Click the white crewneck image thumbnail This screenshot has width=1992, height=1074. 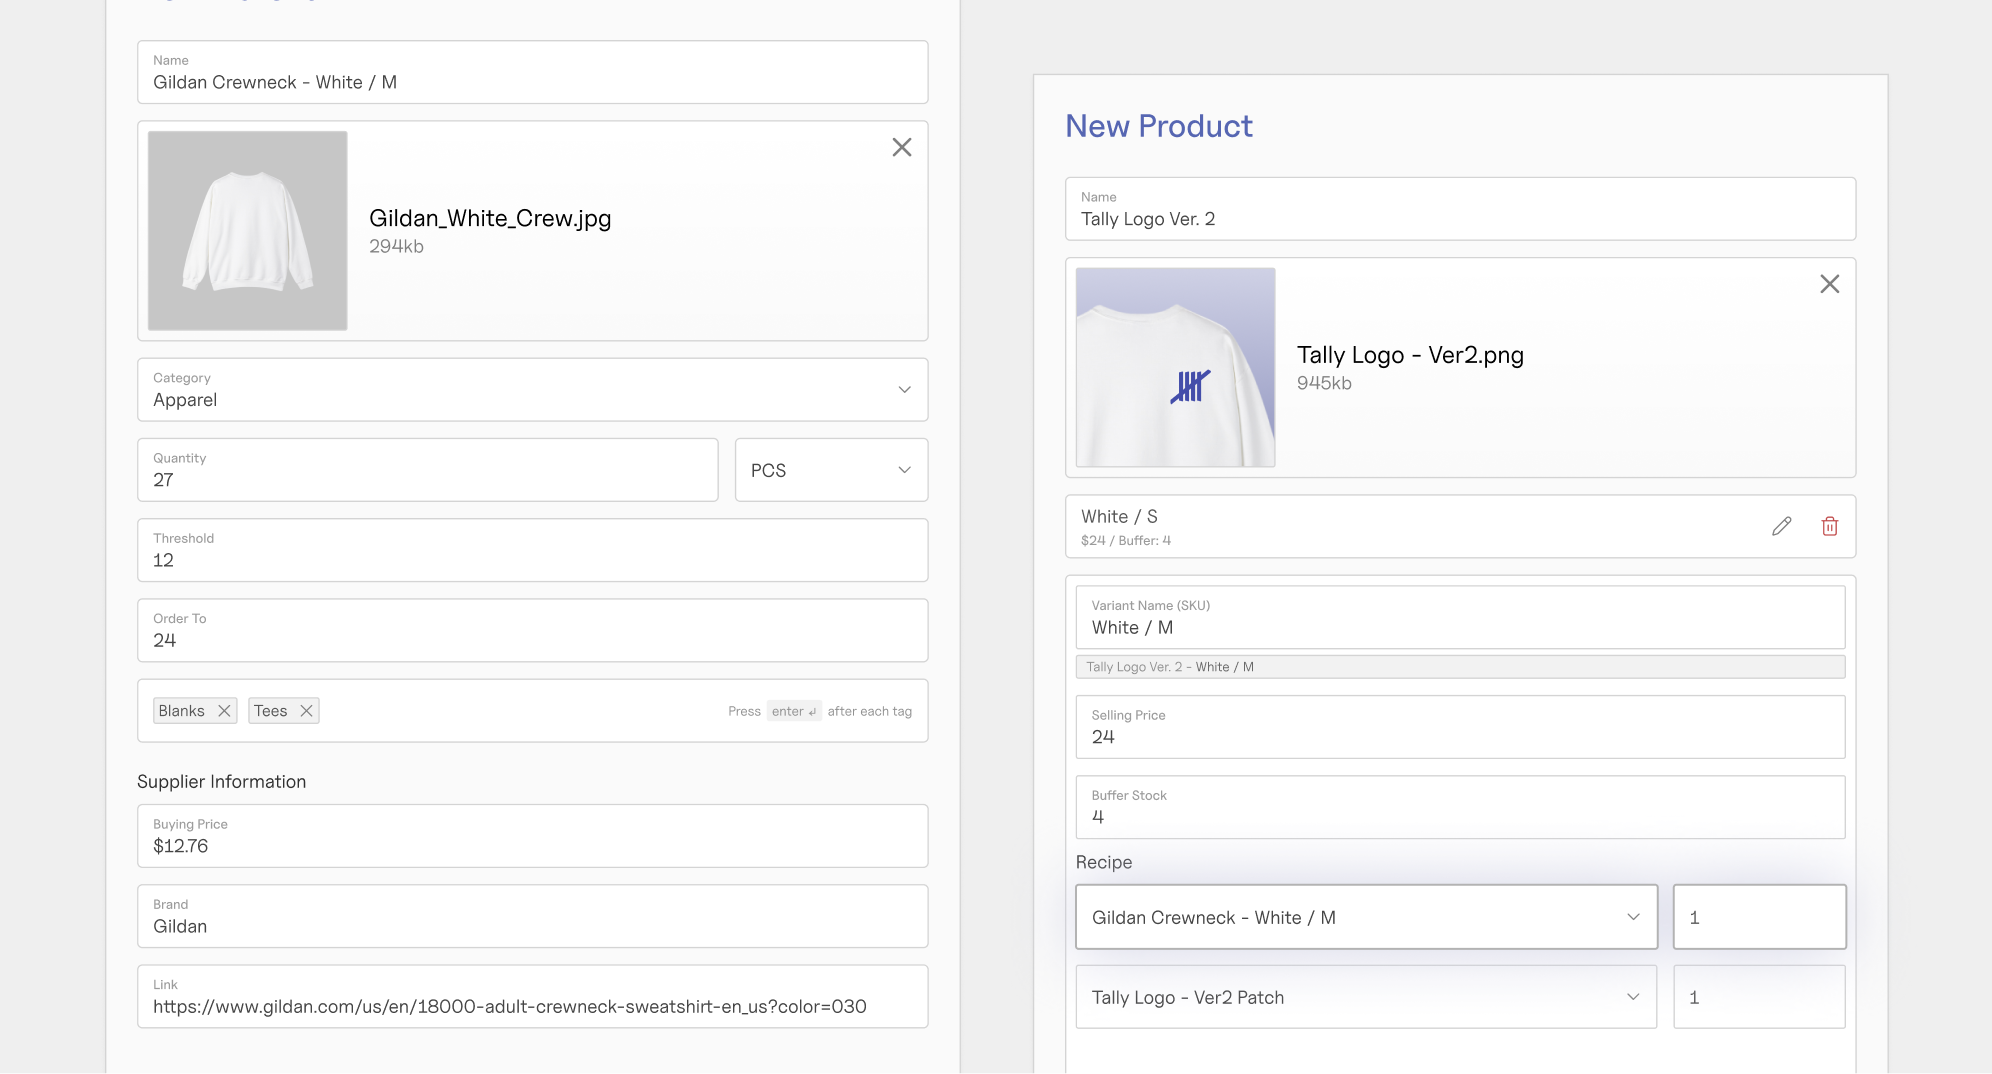(247, 231)
